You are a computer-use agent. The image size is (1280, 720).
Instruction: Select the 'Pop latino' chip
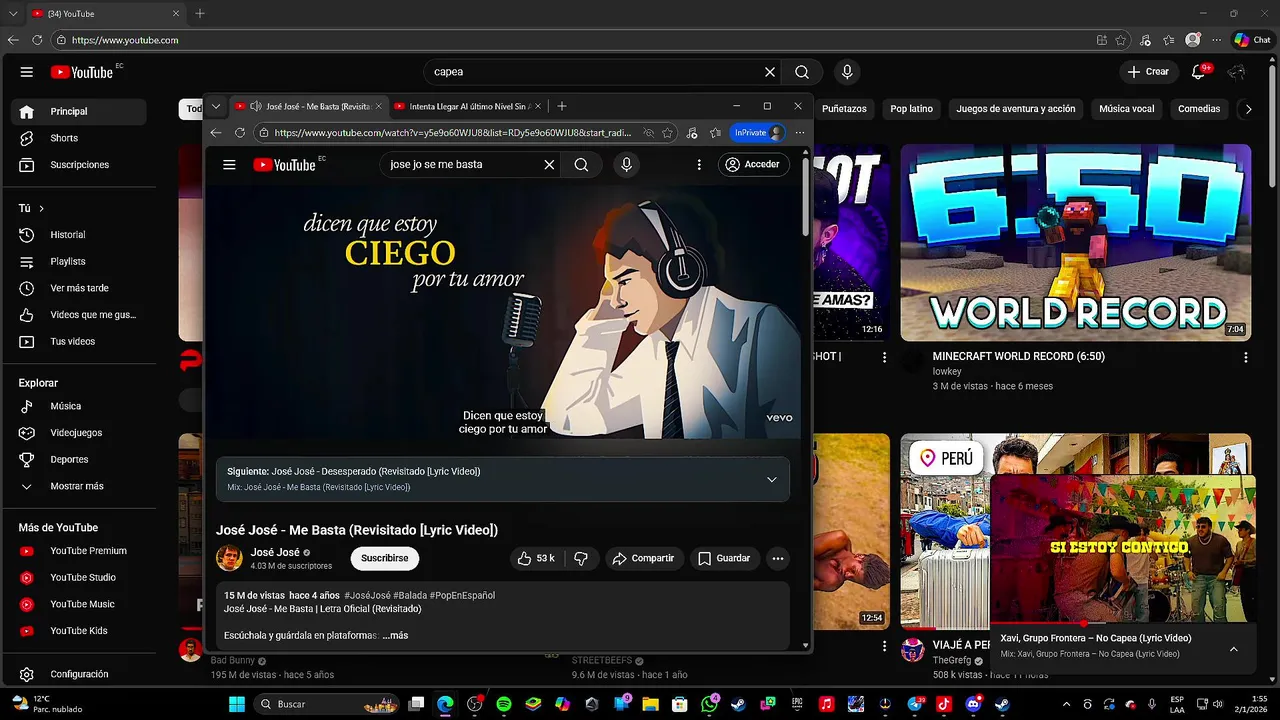911,109
